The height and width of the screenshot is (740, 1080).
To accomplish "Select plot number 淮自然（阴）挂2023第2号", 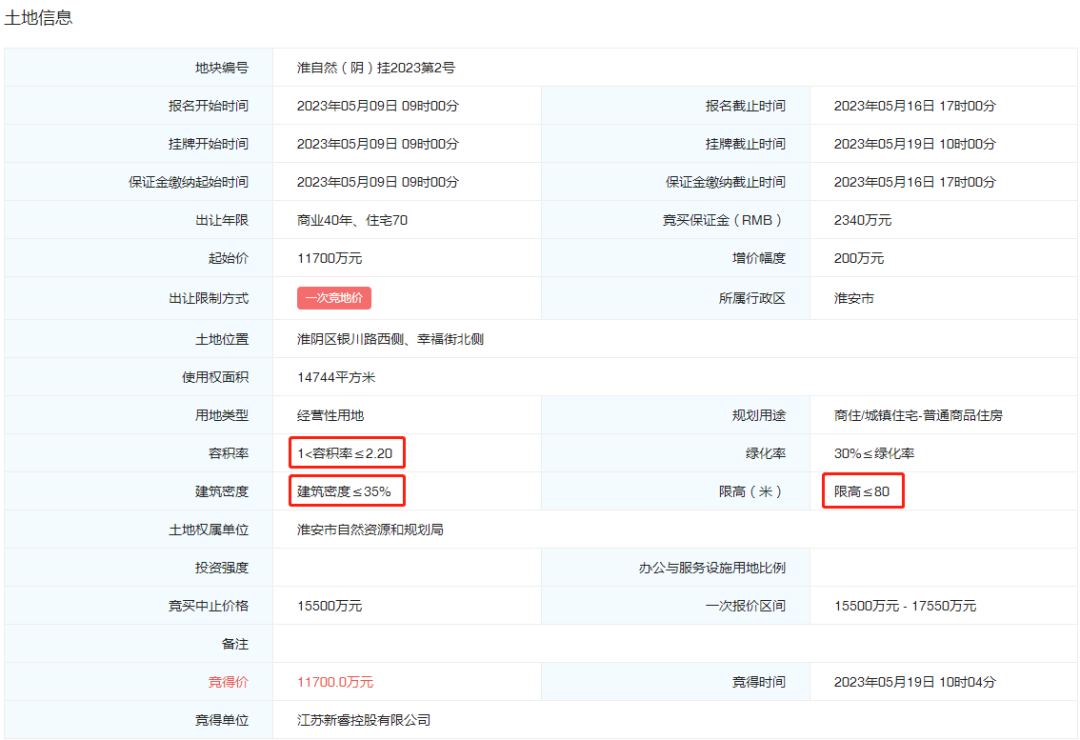I will click(376, 68).
